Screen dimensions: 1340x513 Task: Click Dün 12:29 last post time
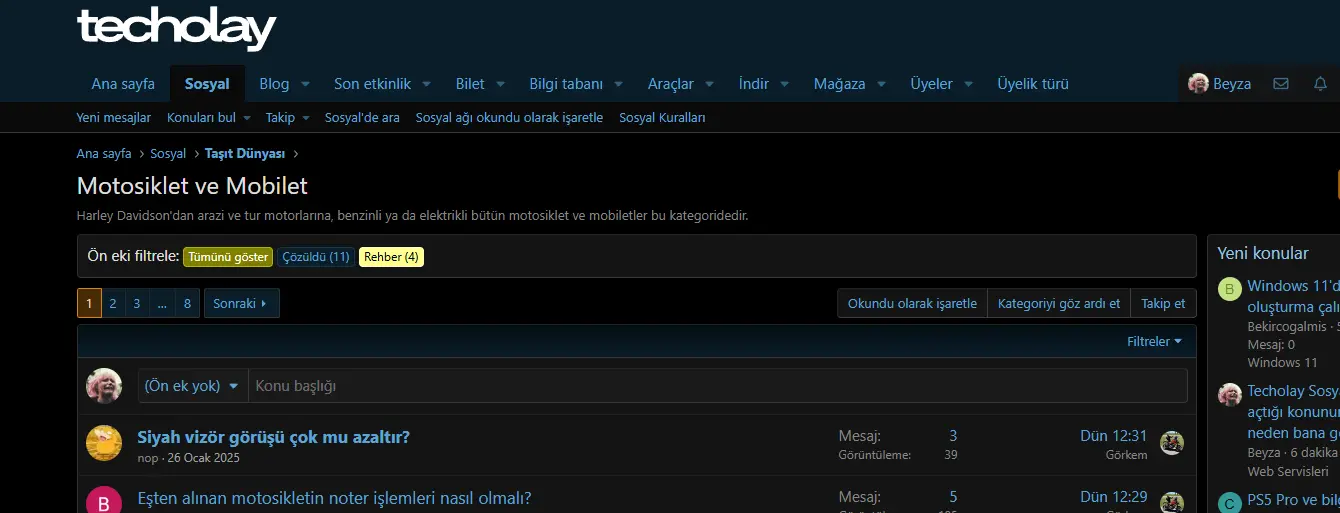coord(1113,497)
